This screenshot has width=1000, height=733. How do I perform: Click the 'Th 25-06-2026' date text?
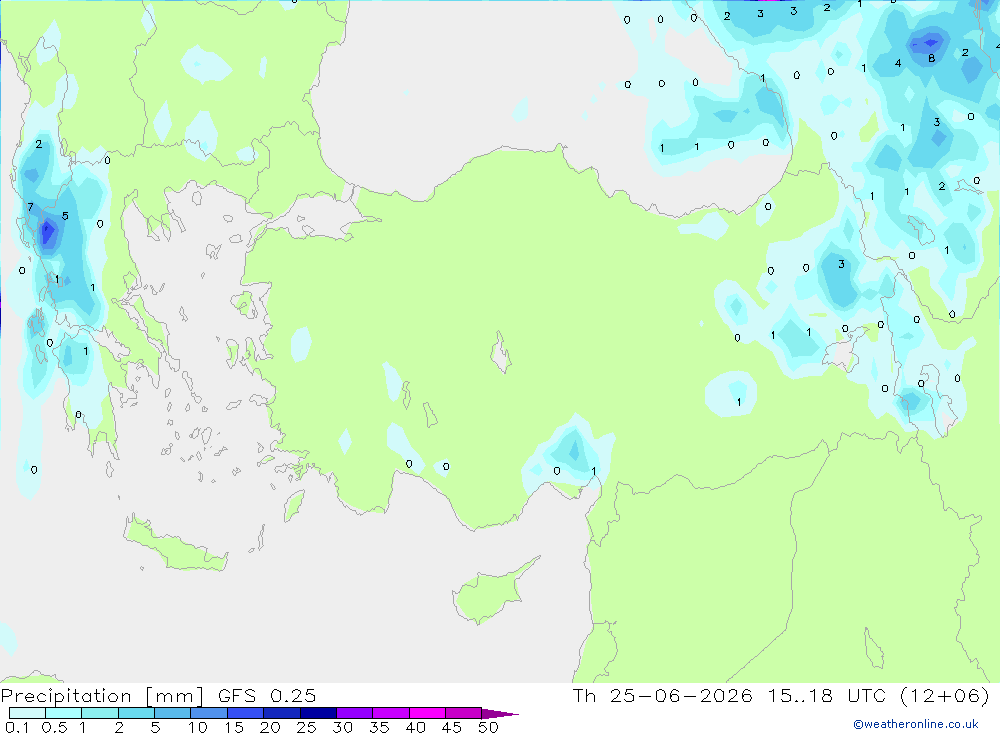(663, 695)
